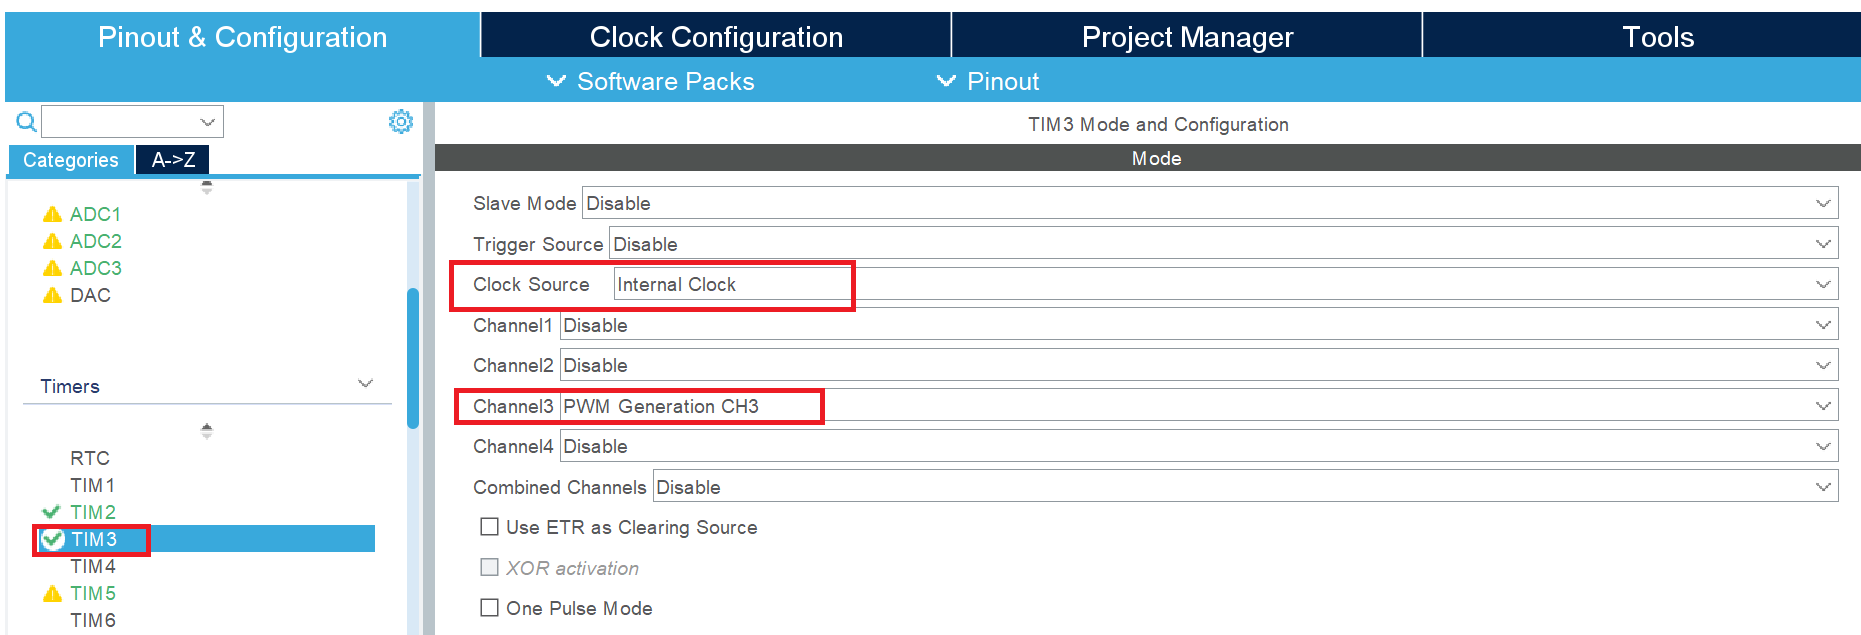Viewport: 1861px width, 635px height.
Task: Expand the Software Packs menu
Action: 651,81
